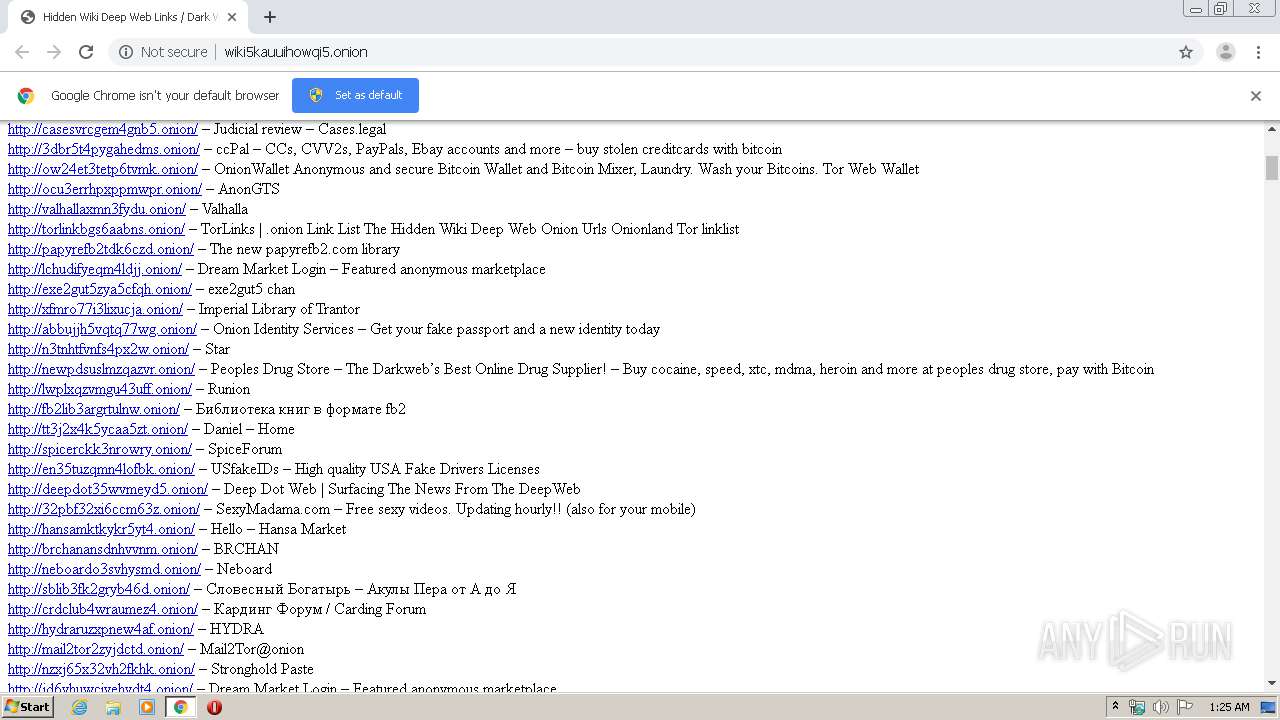Switch to Chrome via taskbar icon
Screen dimensions: 1280x720
tap(180, 707)
